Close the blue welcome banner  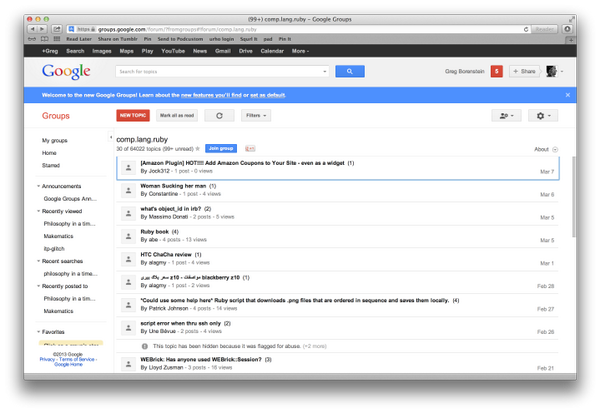coord(567,95)
